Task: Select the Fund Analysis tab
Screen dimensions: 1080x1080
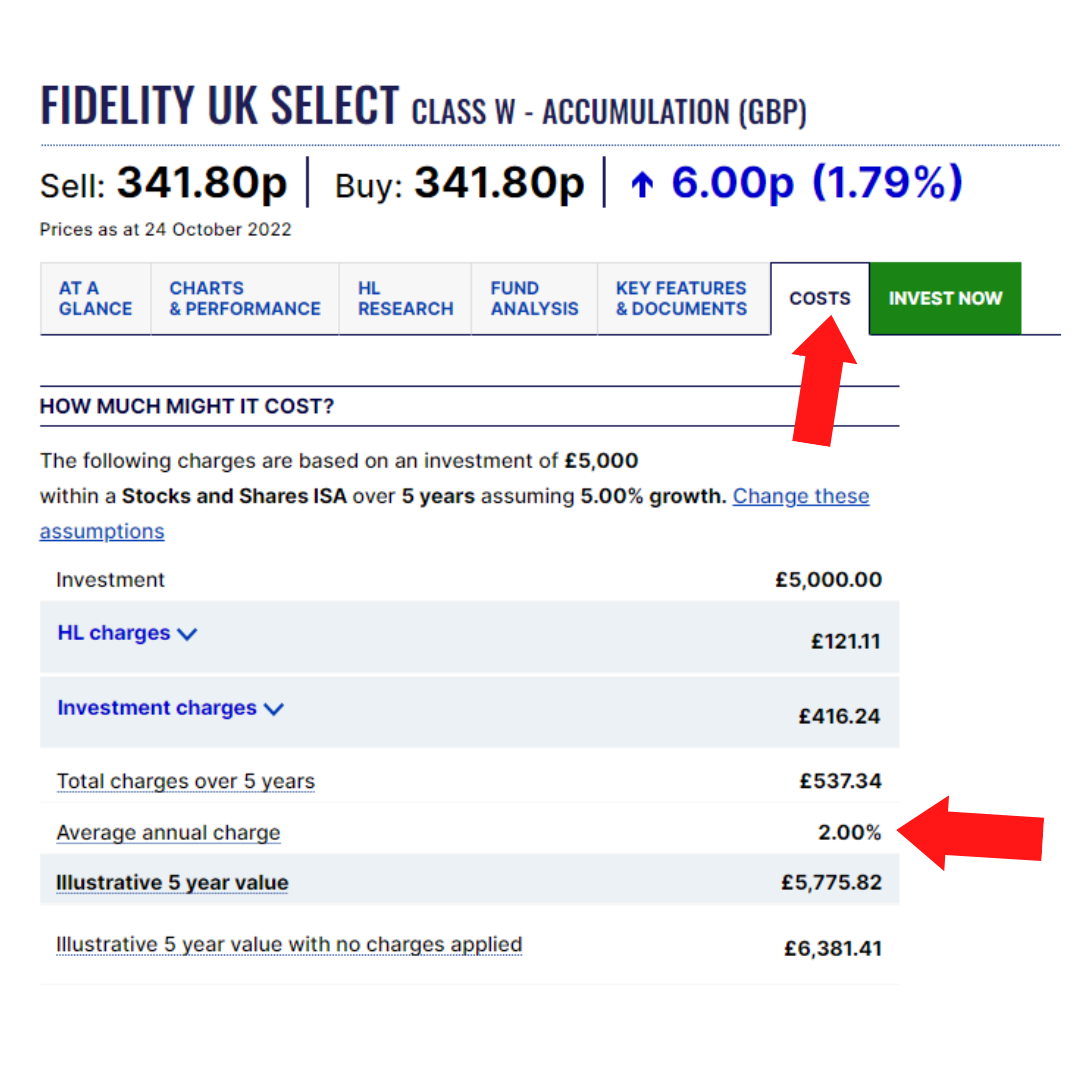Action: coord(534,298)
